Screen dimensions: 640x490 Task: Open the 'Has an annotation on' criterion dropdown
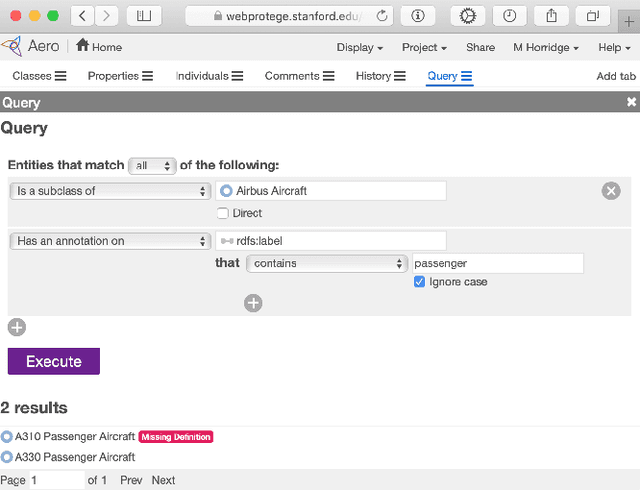click(110, 241)
